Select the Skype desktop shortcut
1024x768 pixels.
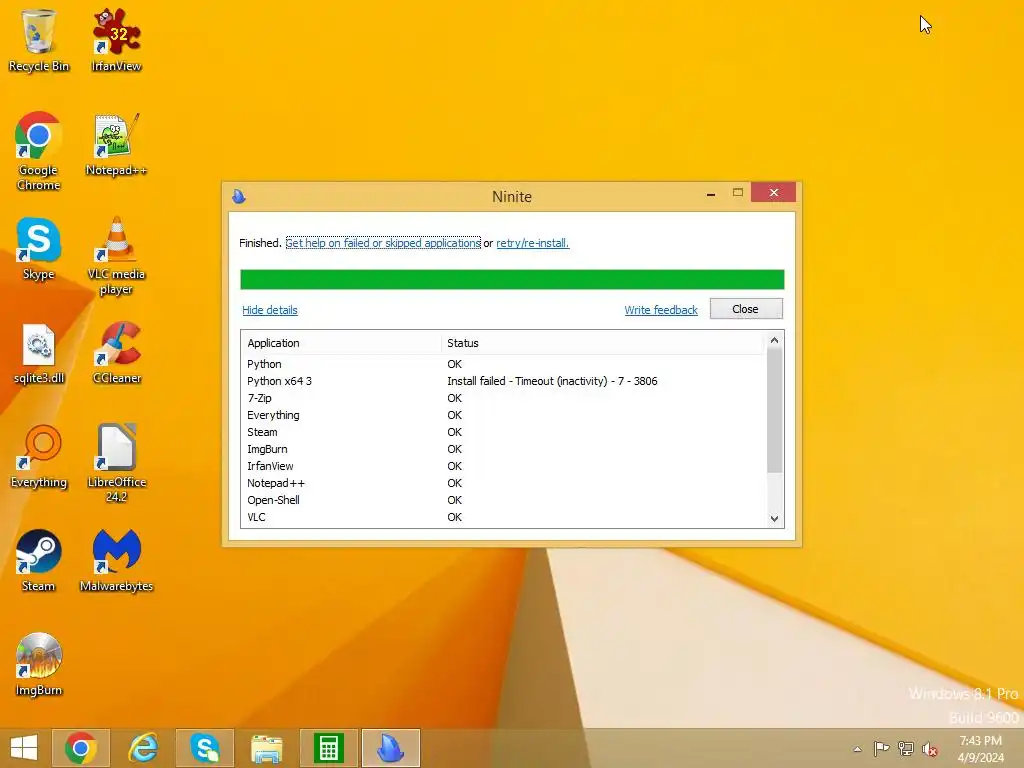(39, 249)
